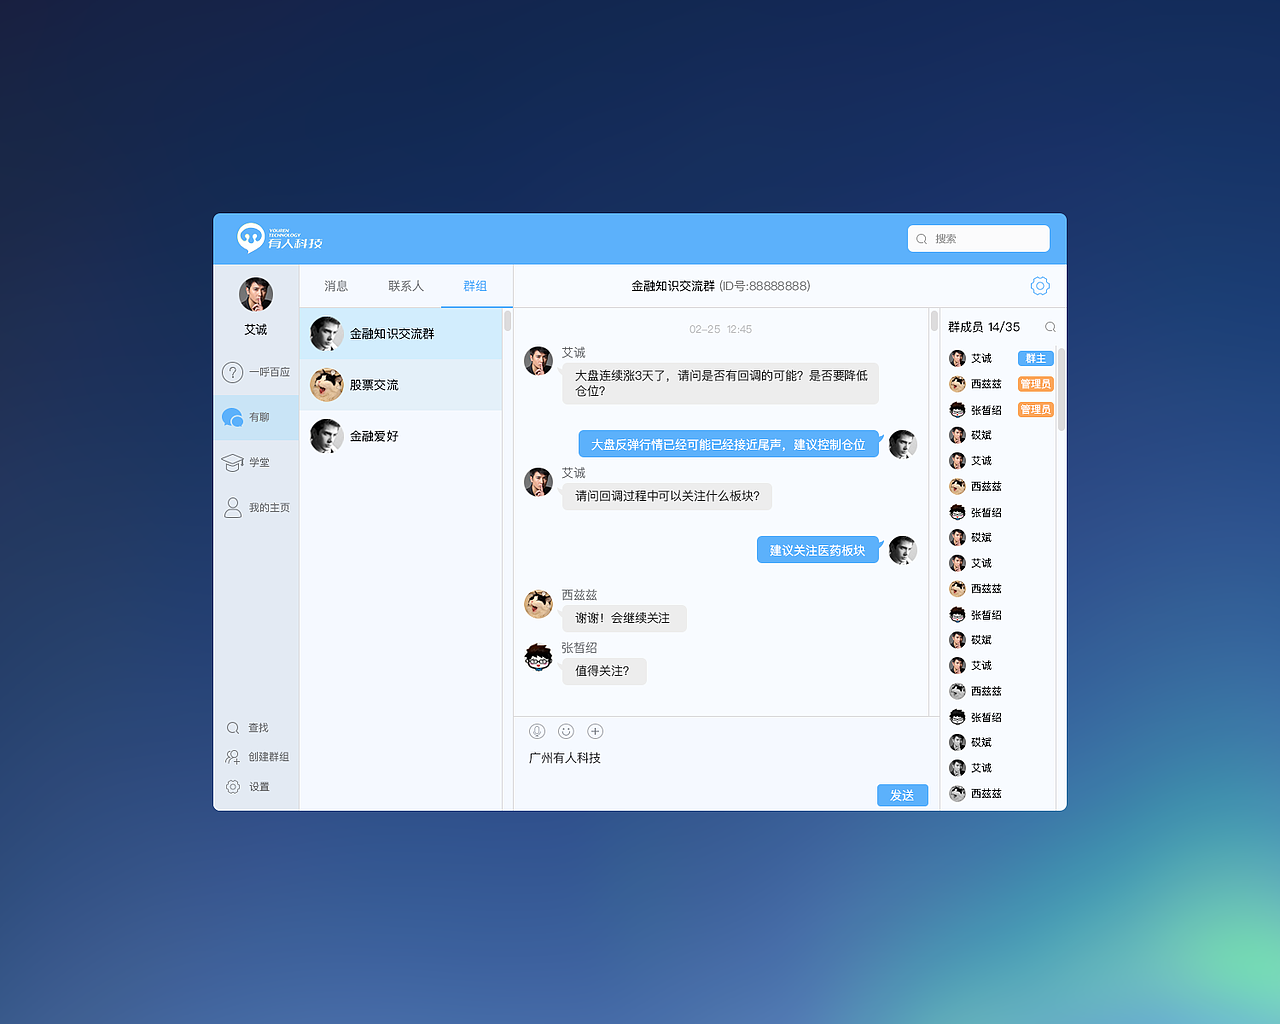Click 设置 at the sidebar bottom
Image resolution: width=1280 pixels, height=1024 pixels.
(x=233, y=786)
